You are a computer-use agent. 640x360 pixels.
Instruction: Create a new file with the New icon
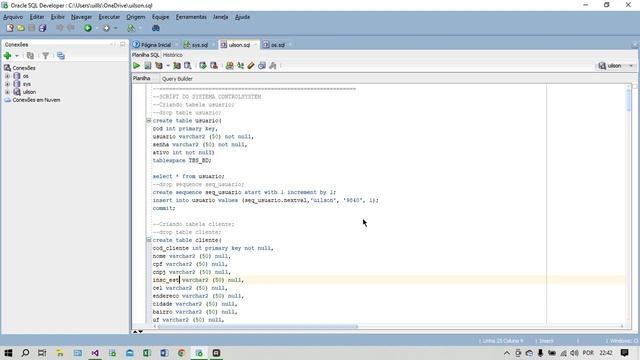(x=10, y=28)
